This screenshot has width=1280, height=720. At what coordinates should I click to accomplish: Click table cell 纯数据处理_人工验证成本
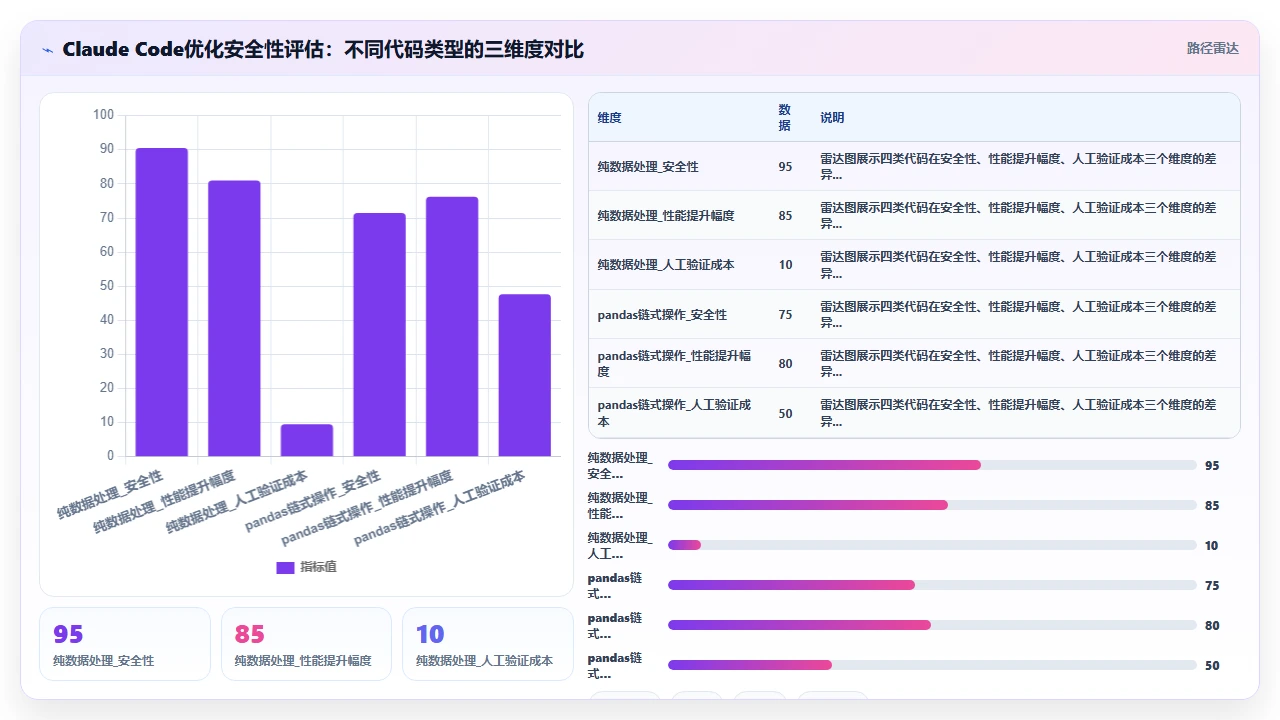click(x=666, y=265)
